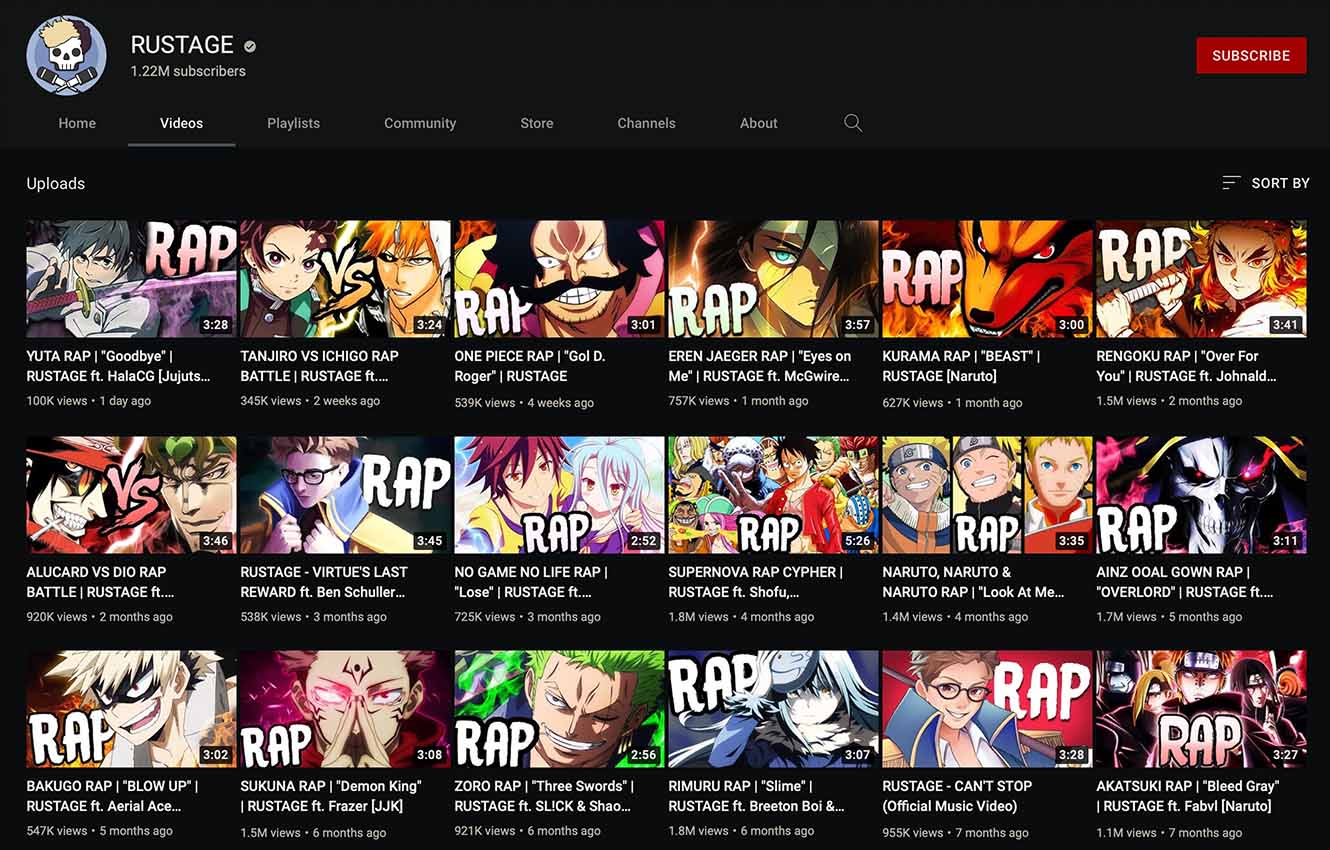Open the NO GAME NO LIFE RAP thumbnail

coord(559,495)
